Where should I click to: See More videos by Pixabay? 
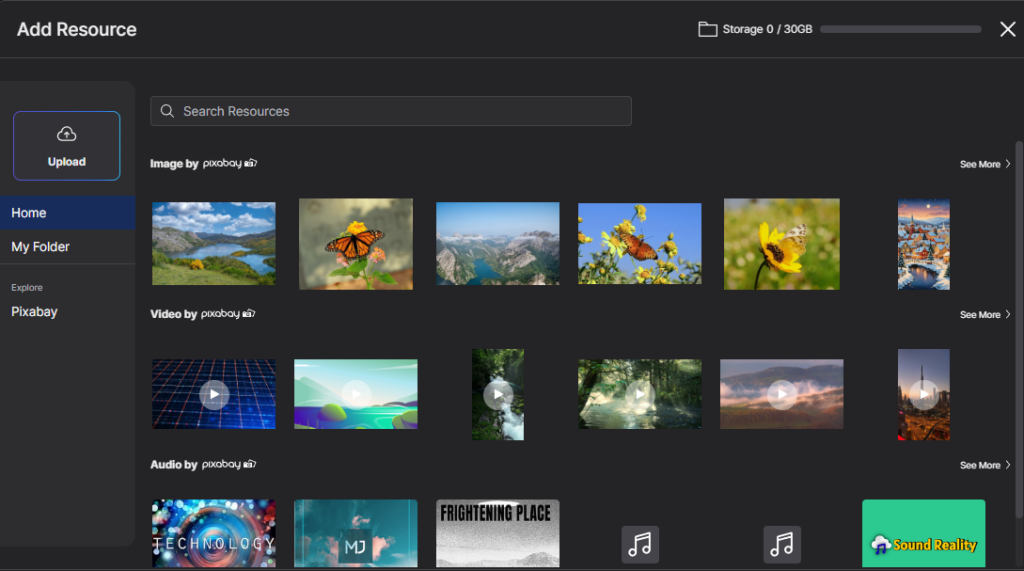click(x=985, y=314)
